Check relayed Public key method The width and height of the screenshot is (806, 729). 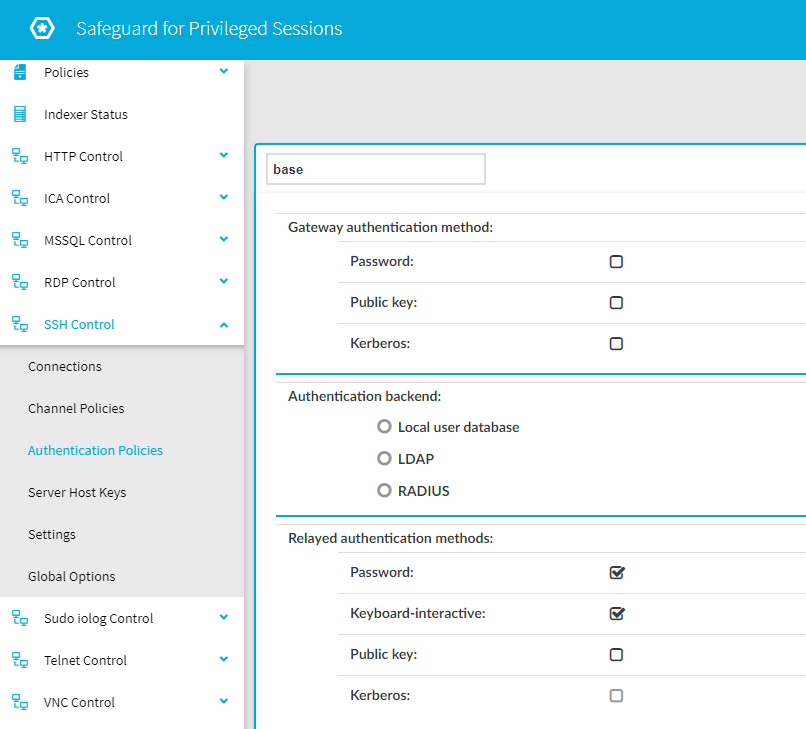[616, 654]
